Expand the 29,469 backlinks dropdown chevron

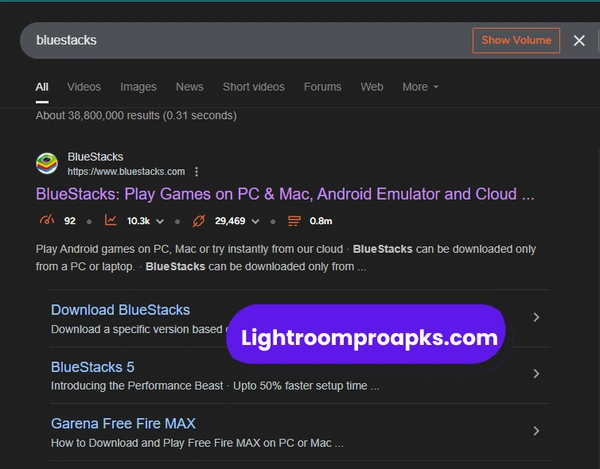click(255, 221)
